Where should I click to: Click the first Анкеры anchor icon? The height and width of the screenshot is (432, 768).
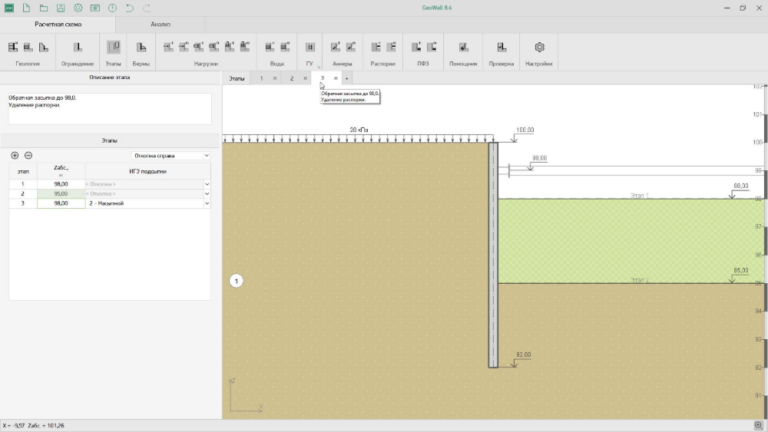click(335, 47)
